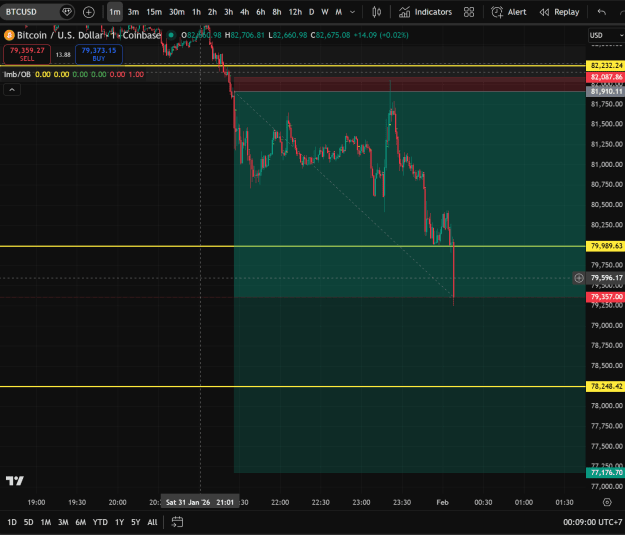Add a symbol to compare with plus icon
The width and height of the screenshot is (625, 535).
88,12
